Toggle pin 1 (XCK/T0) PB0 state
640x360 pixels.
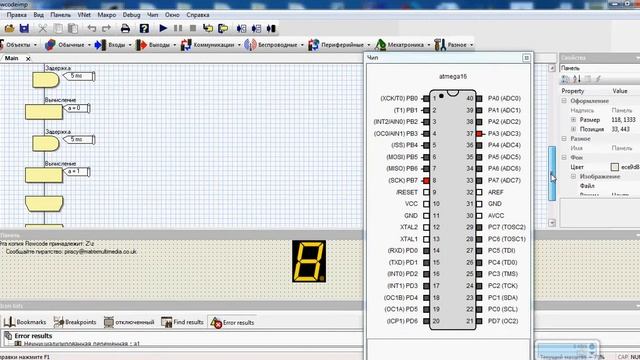coord(426,98)
